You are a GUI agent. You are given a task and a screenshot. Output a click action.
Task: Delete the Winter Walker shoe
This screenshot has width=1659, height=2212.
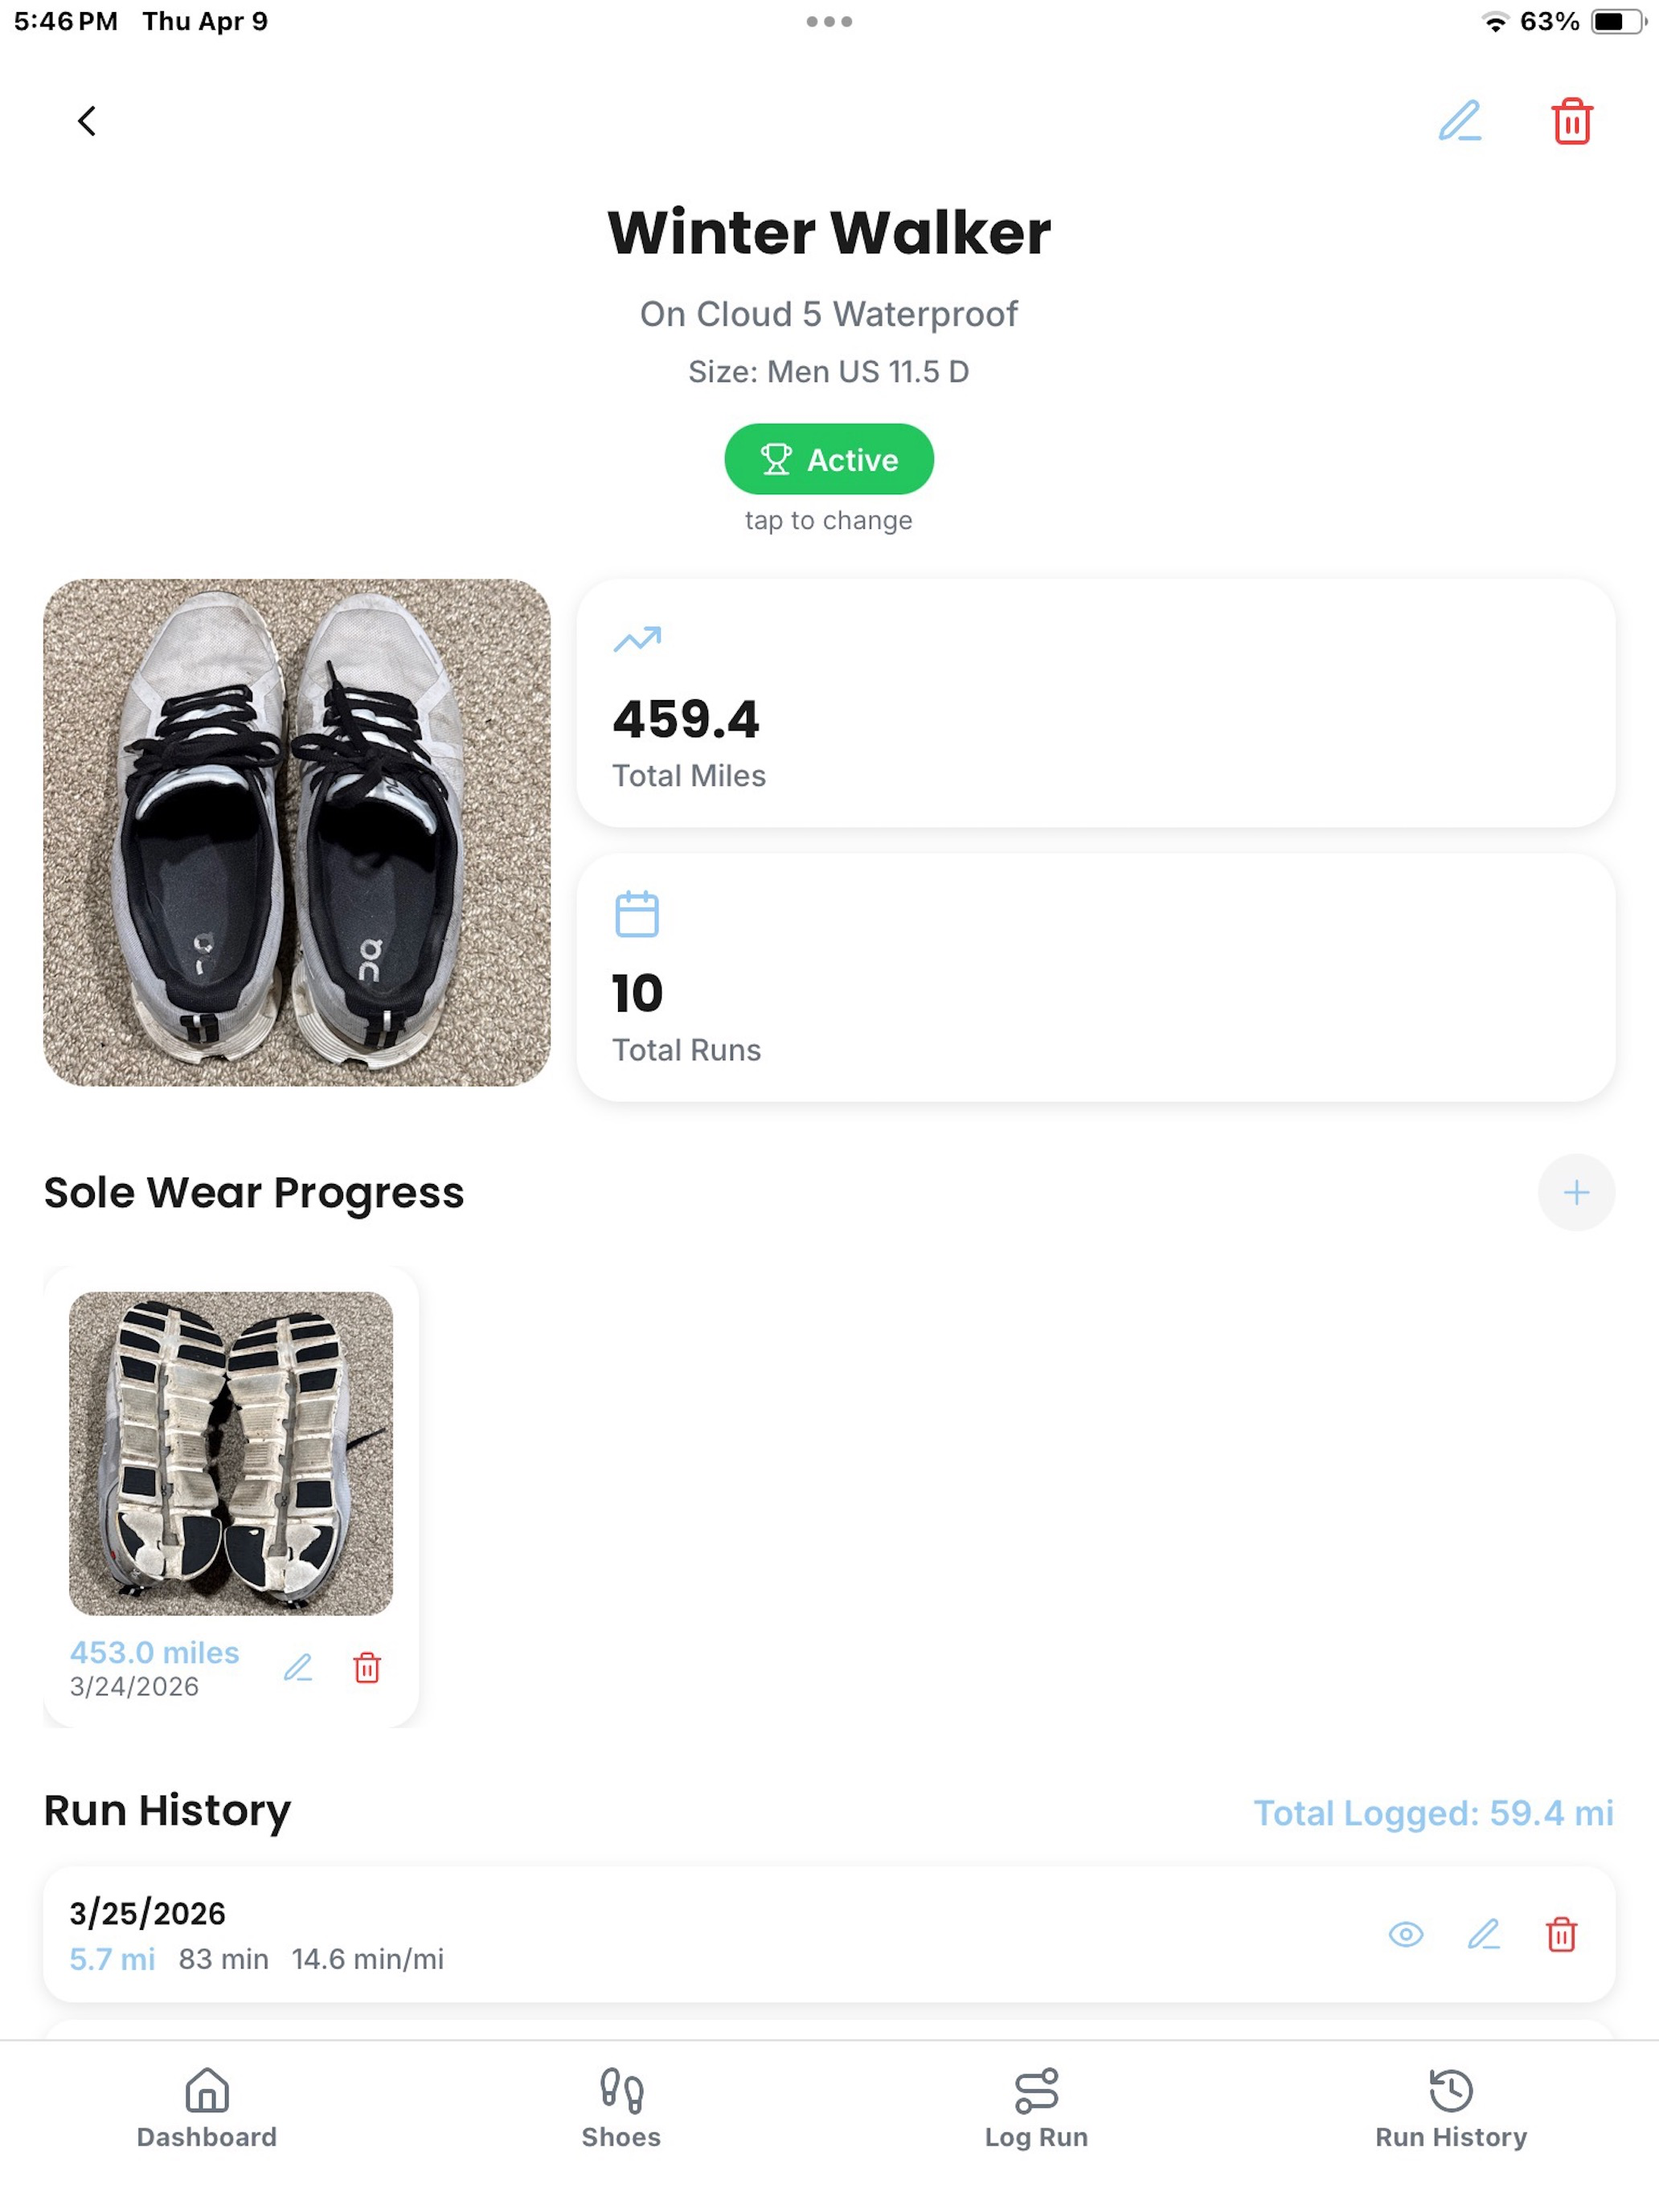pyautogui.click(x=1571, y=121)
